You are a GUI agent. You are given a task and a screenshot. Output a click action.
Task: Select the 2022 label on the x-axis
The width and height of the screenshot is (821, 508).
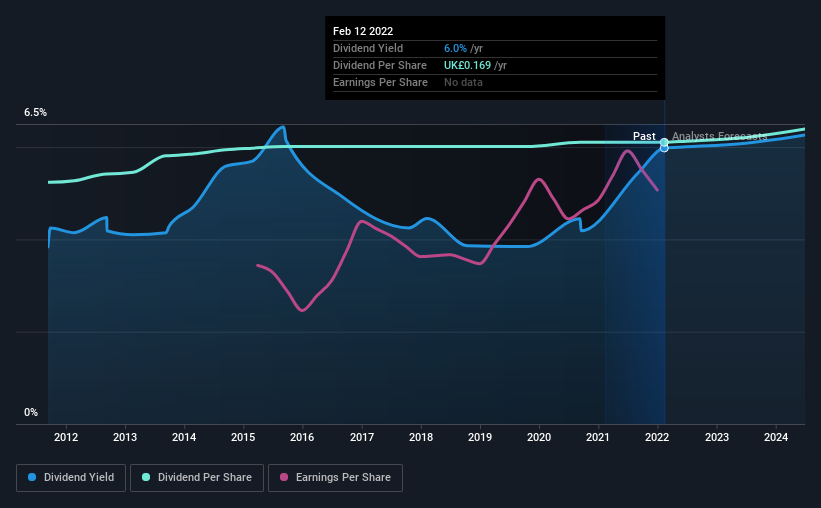(x=657, y=437)
